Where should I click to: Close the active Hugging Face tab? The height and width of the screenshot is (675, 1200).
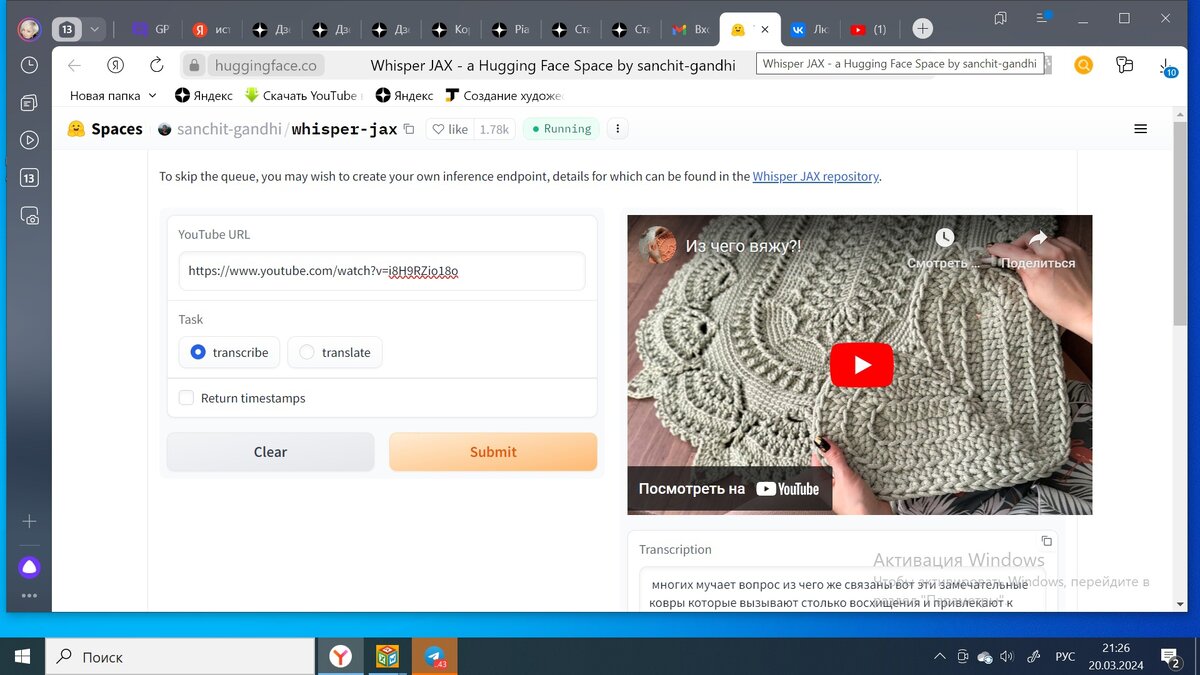[765, 29]
